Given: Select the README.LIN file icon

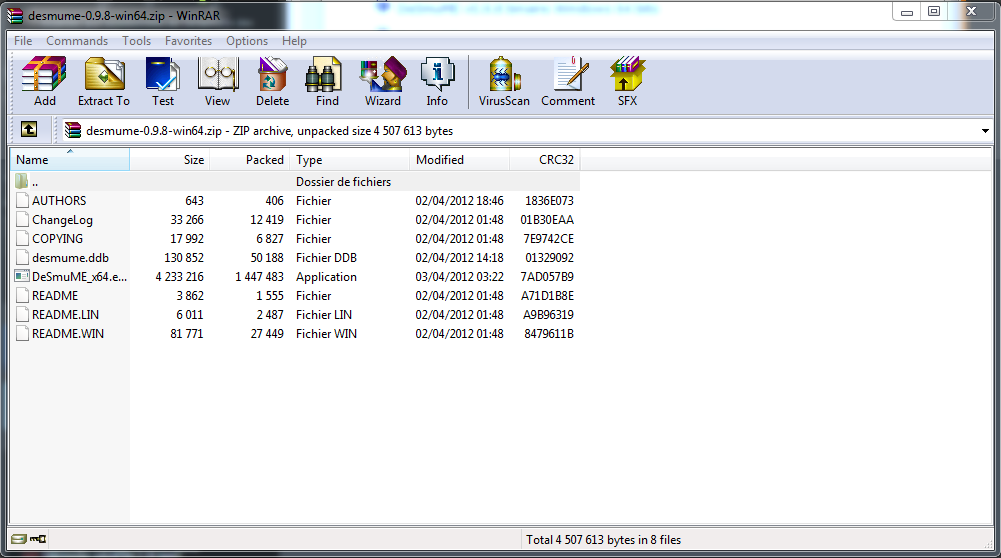Looking at the screenshot, I should pos(22,315).
